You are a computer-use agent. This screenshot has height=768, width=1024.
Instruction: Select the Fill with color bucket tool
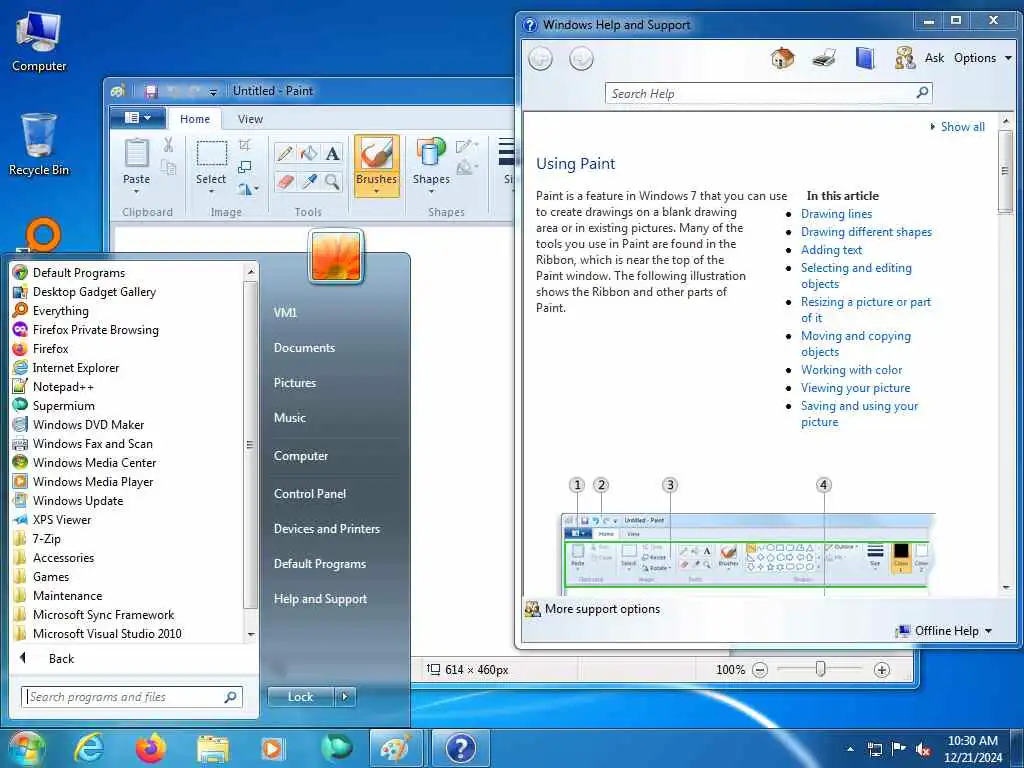pyautogui.click(x=309, y=153)
